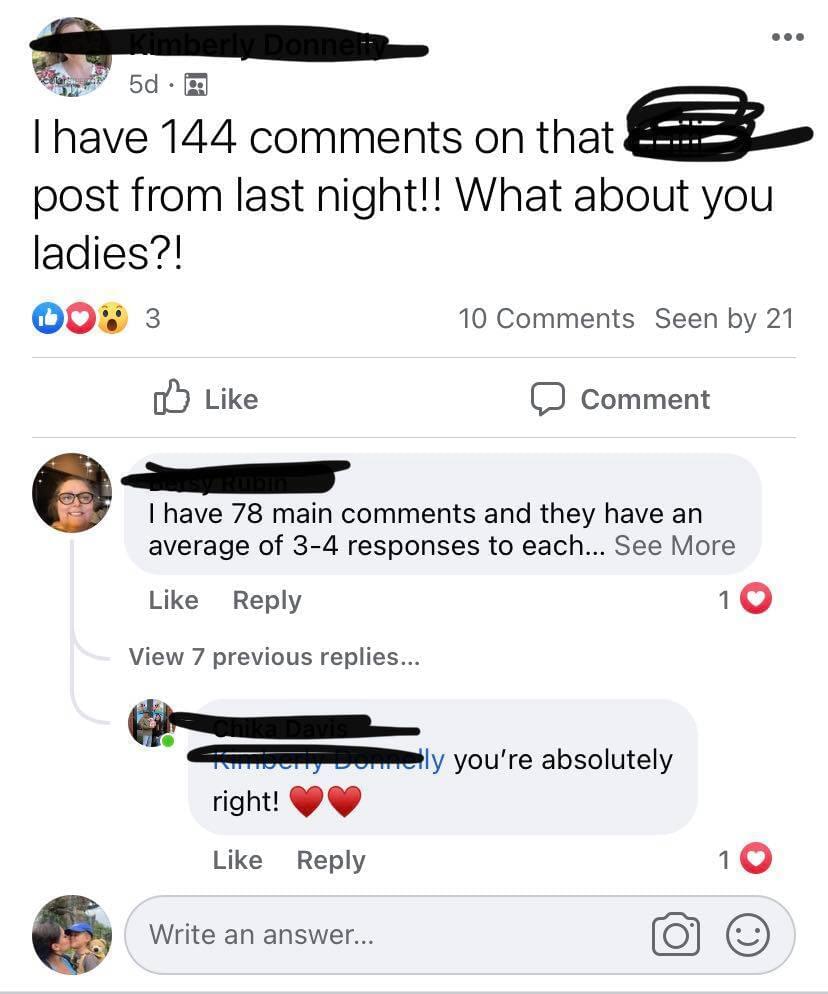Like the 78 main comments comment
The height and width of the screenshot is (994, 828).
173,600
